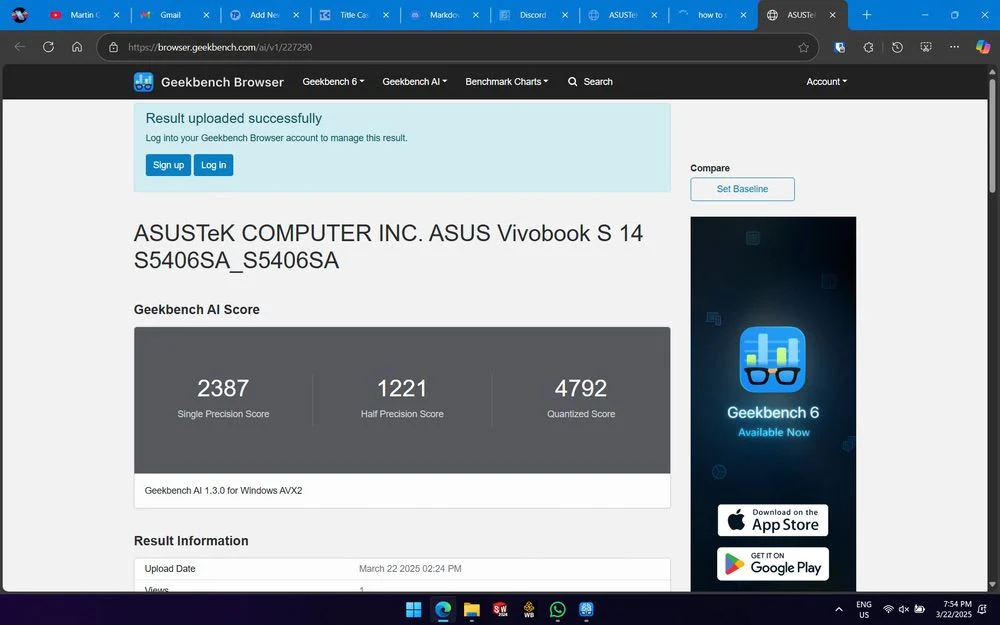Open Search in Geekbench navbar
1000x625 pixels.
click(x=591, y=82)
